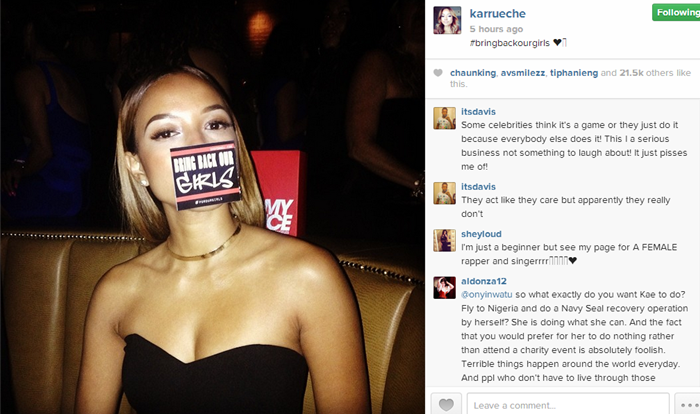Open aldonza12's avatar thumbnail

[x=444, y=288]
